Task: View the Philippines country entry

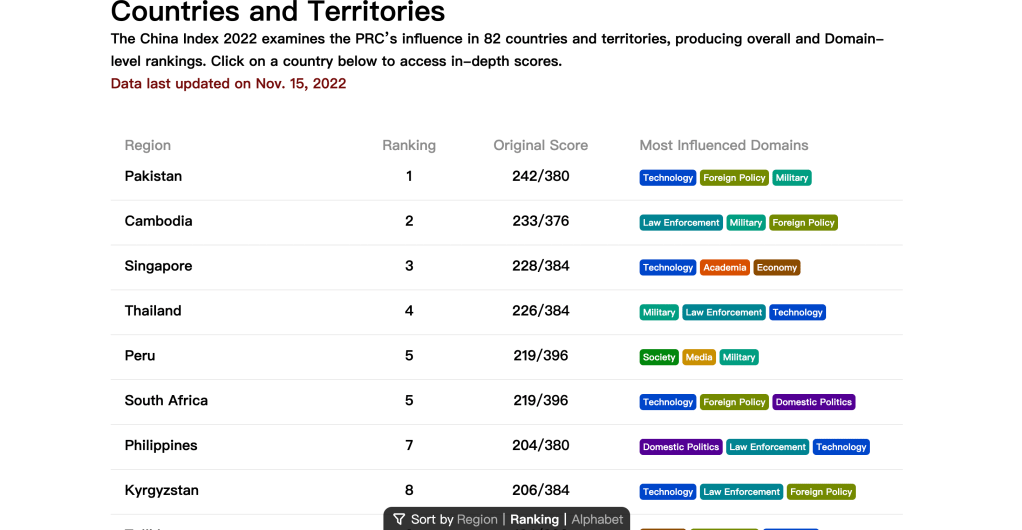Action: (x=161, y=445)
